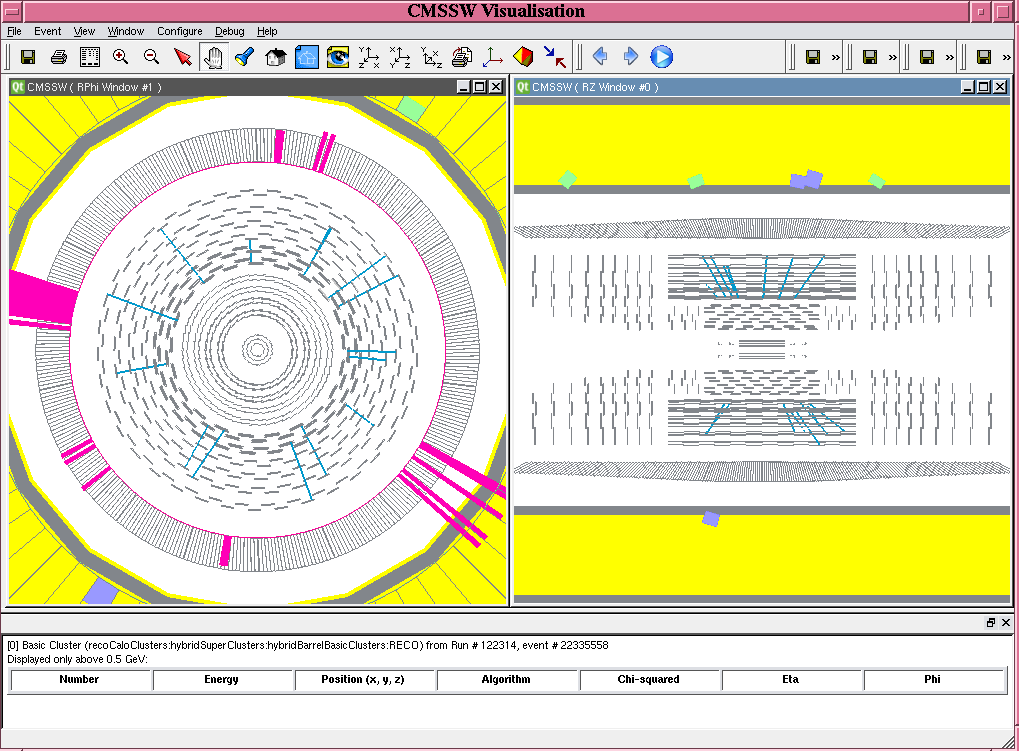Click the Qt icon of RPhi window
1019x751 pixels.
coord(18,87)
